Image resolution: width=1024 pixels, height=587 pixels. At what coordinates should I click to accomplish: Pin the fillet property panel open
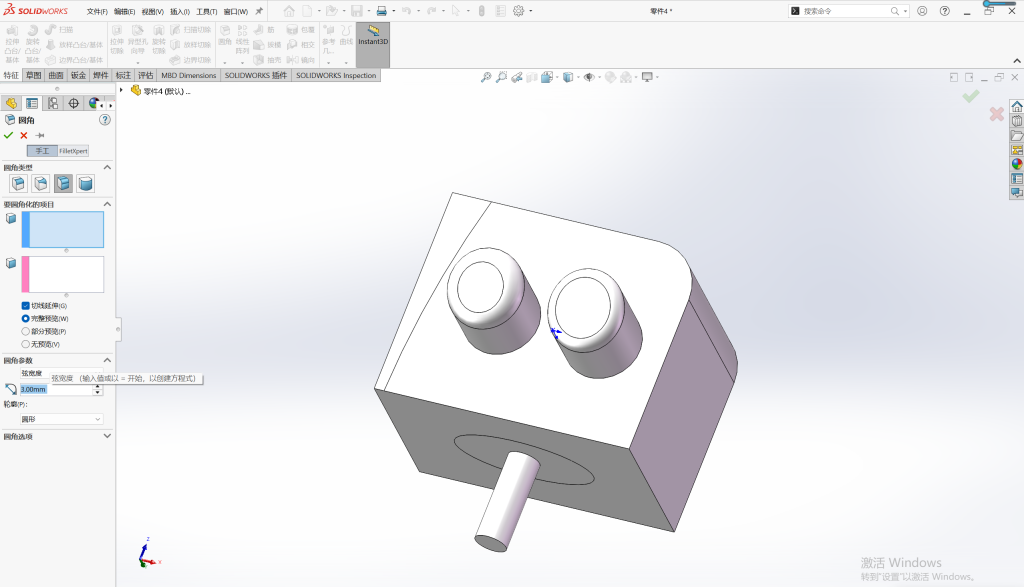click(40, 135)
